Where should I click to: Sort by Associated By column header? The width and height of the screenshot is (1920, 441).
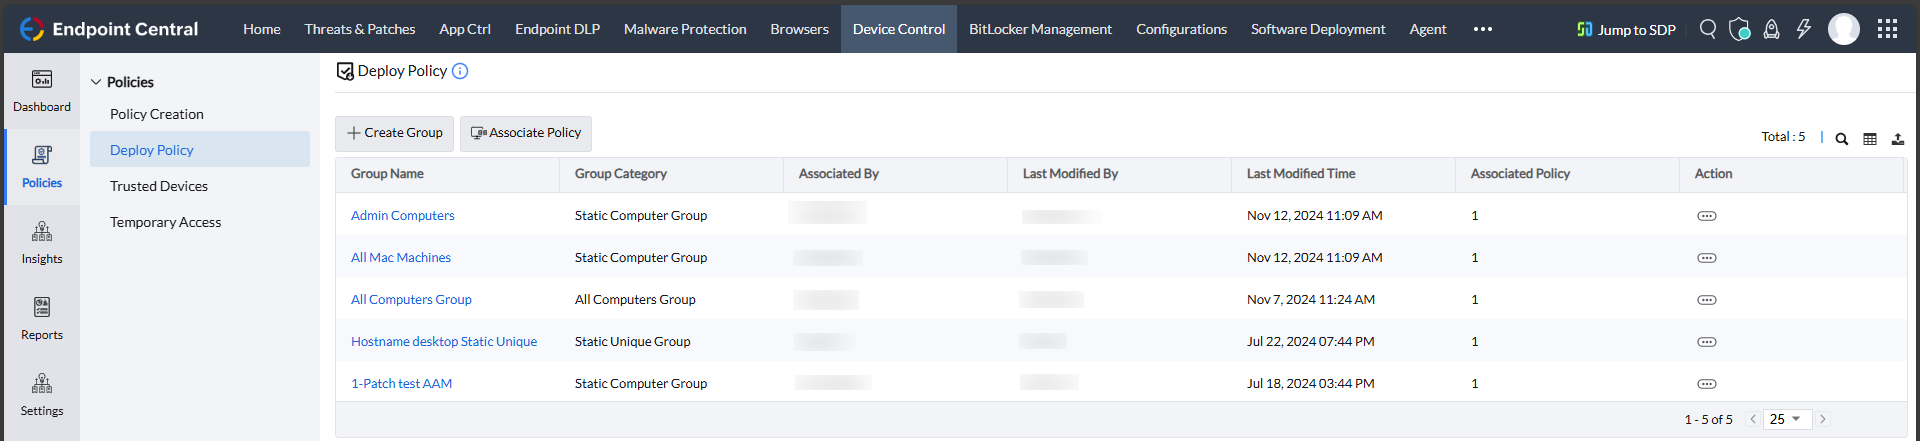[838, 174]
